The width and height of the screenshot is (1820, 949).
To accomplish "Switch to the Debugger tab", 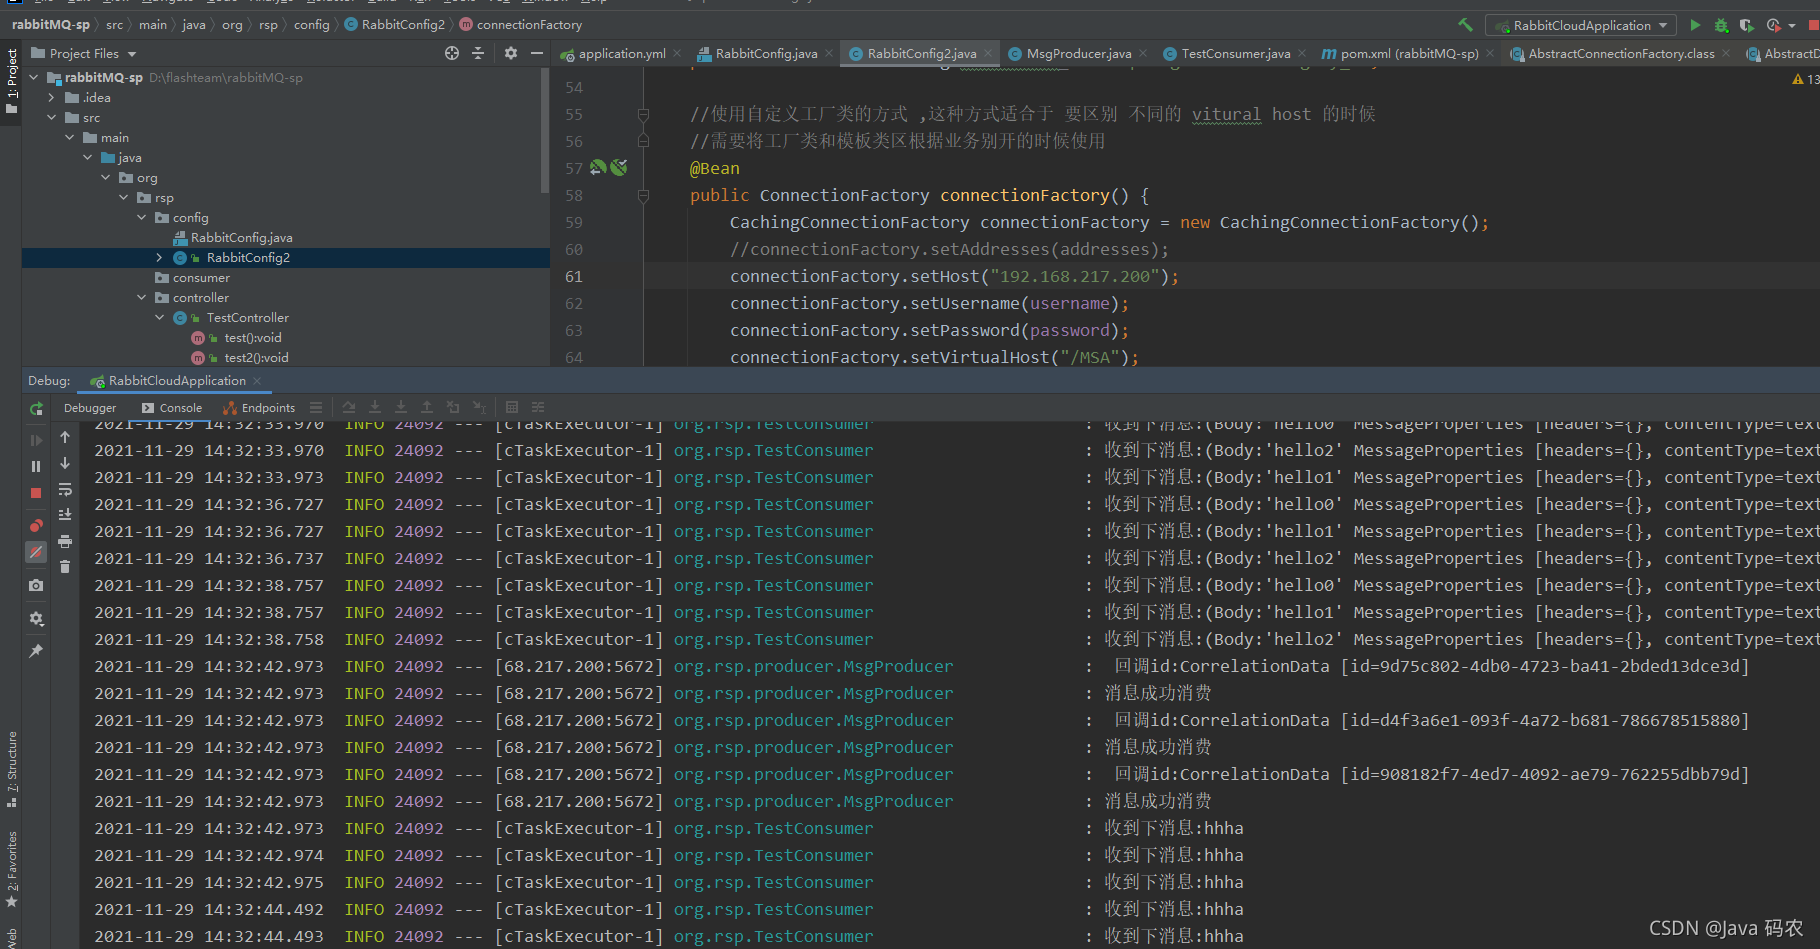I will [x=90, y=407].
